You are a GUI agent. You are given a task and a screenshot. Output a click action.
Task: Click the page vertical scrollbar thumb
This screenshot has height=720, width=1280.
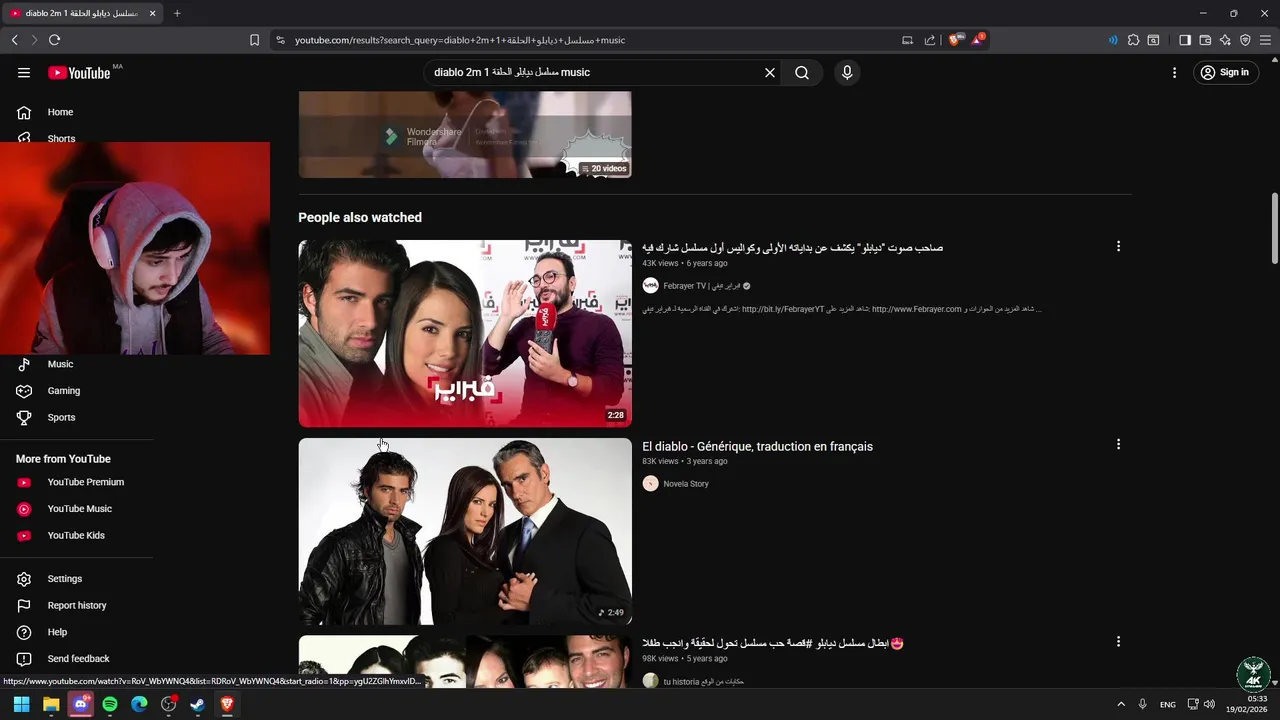click(x=1275, y=228)
